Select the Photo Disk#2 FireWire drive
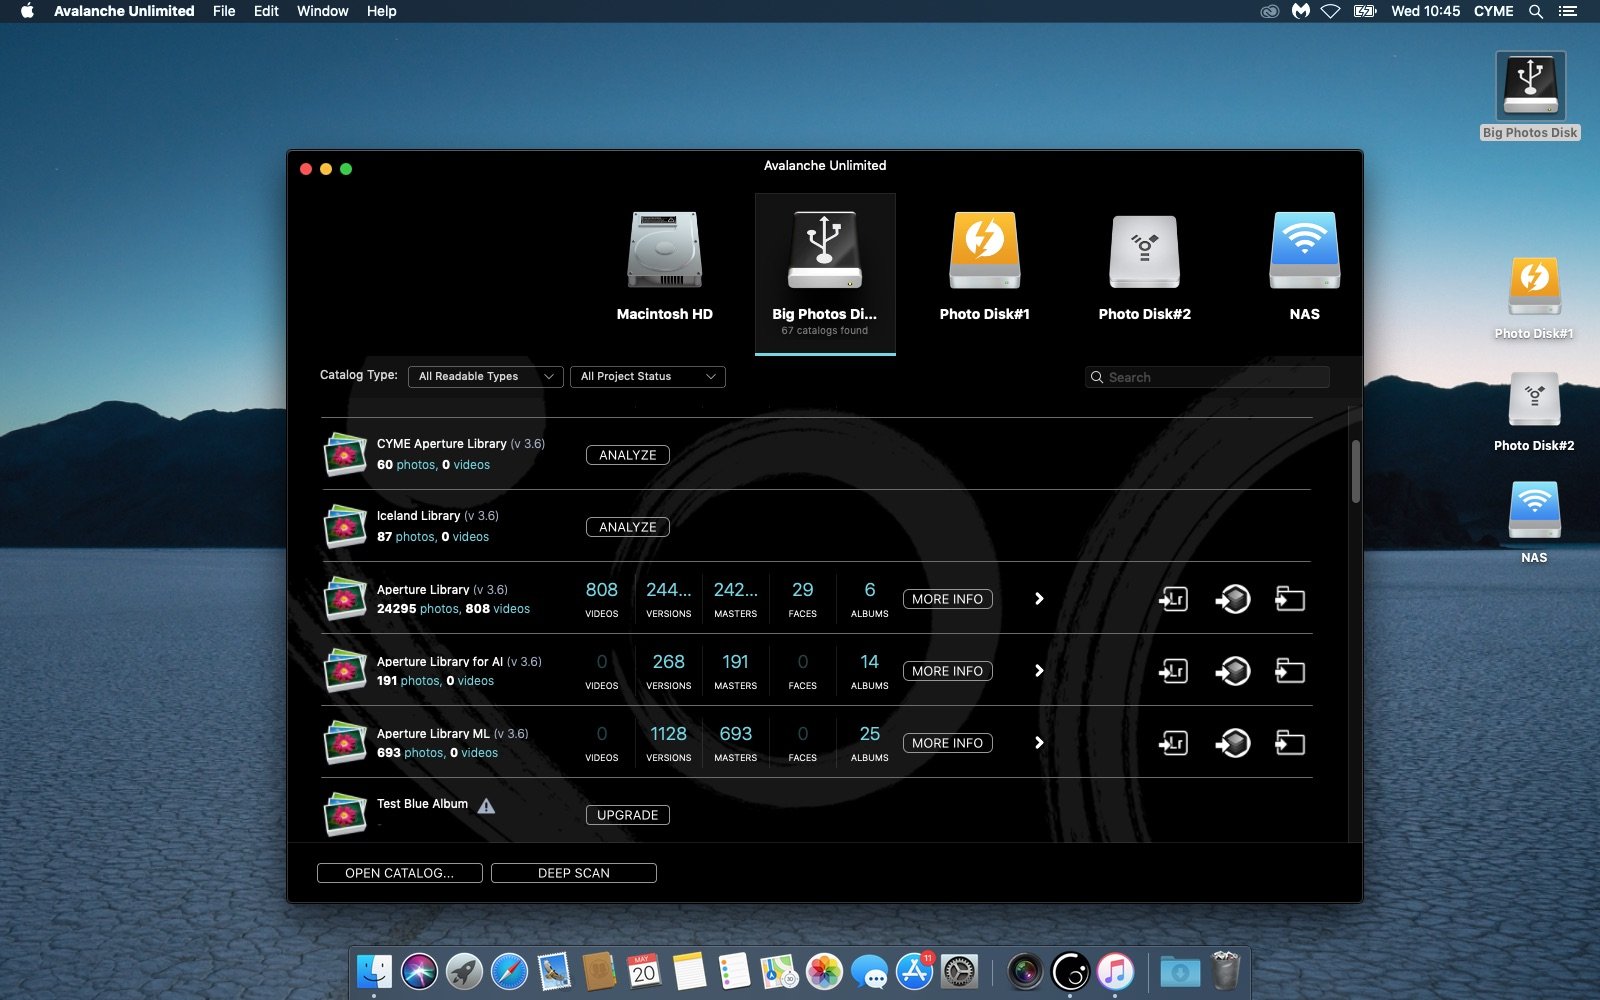This screenshot has height=1000, width=1600. coord(1145,250)
